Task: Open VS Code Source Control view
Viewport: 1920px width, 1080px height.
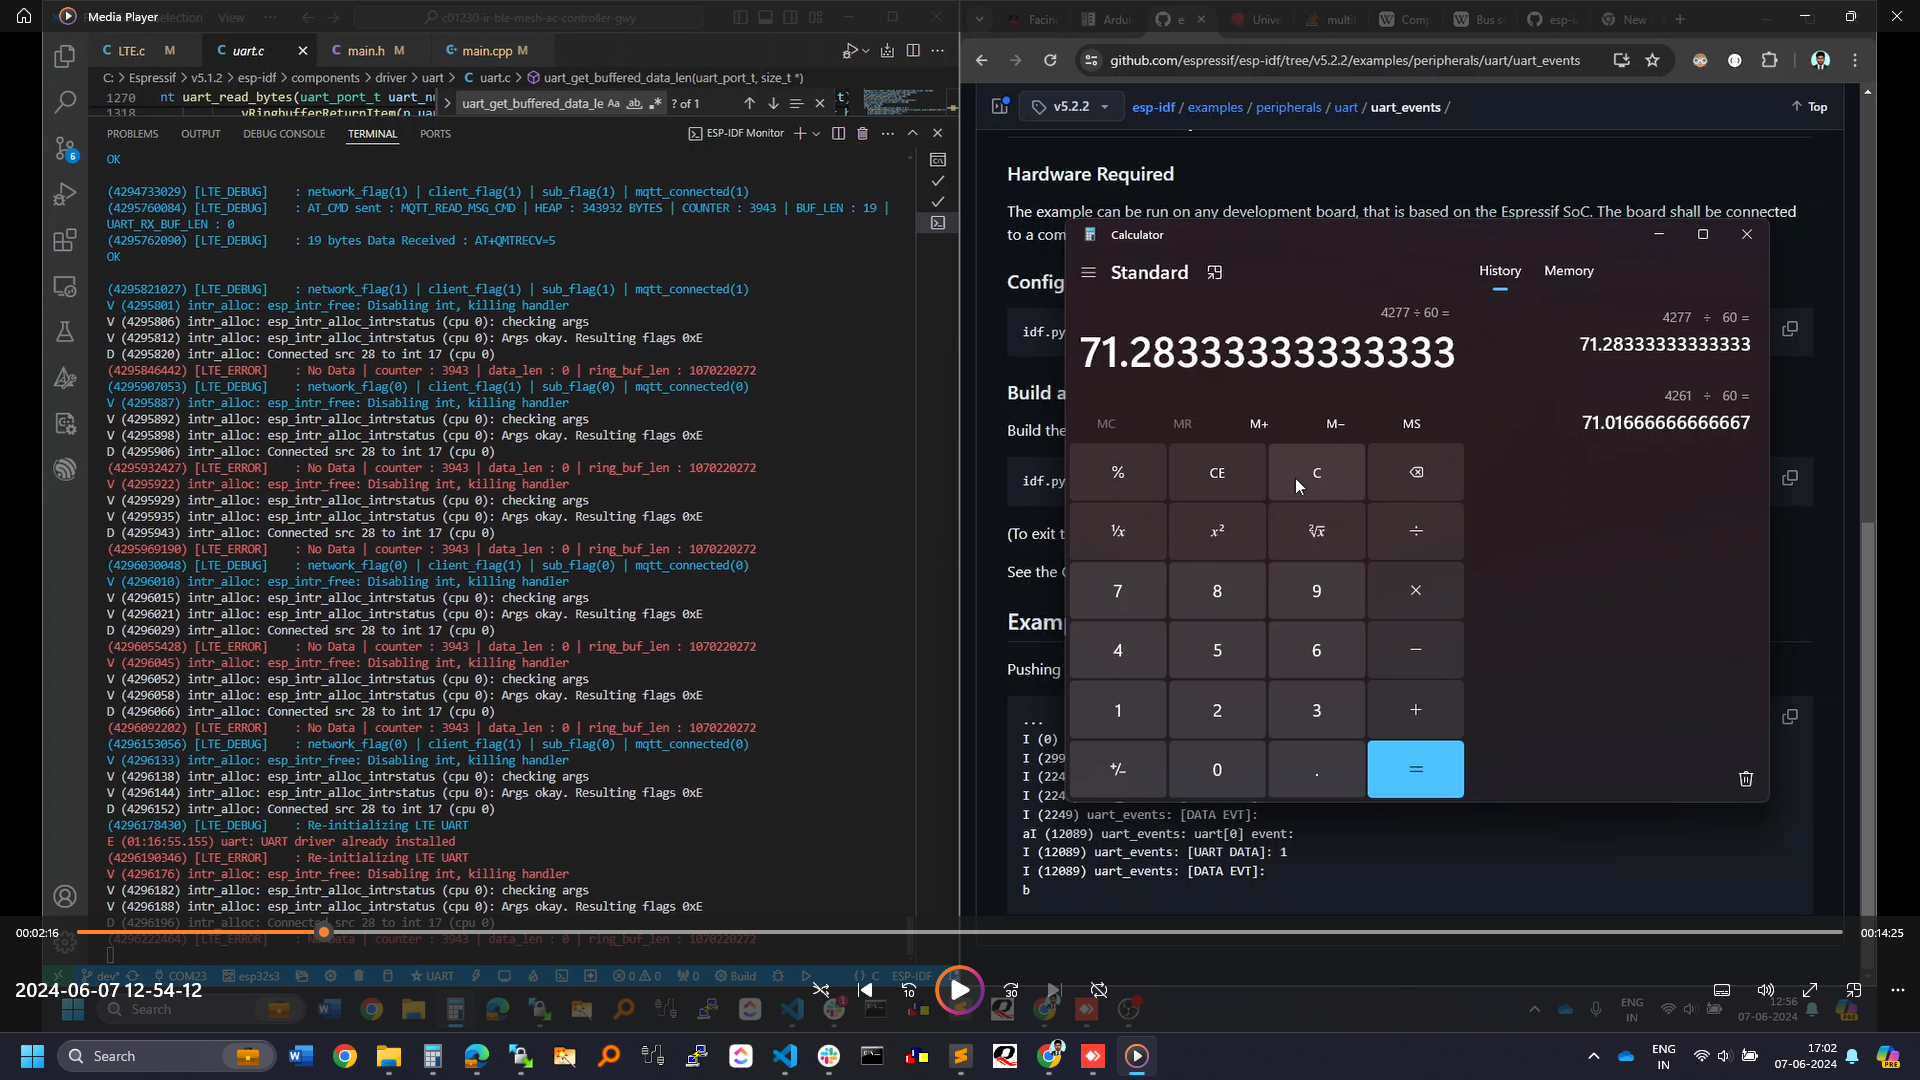Action: pos(65,148)
